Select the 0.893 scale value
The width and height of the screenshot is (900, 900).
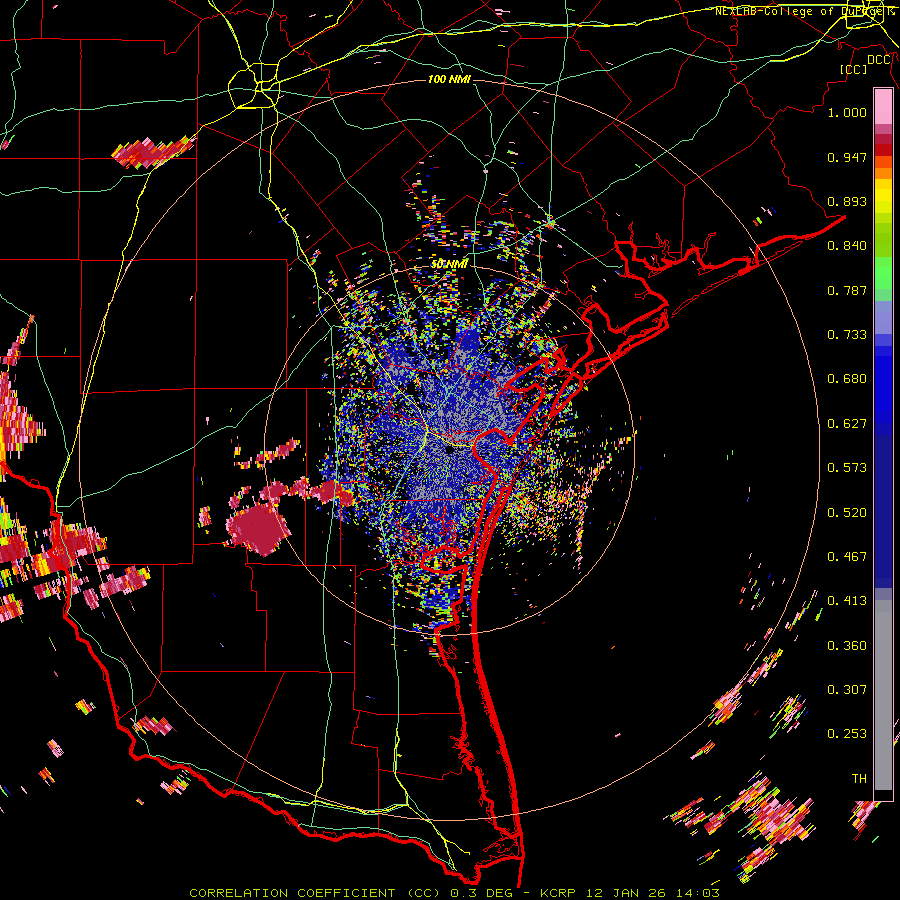click(847, 201)
